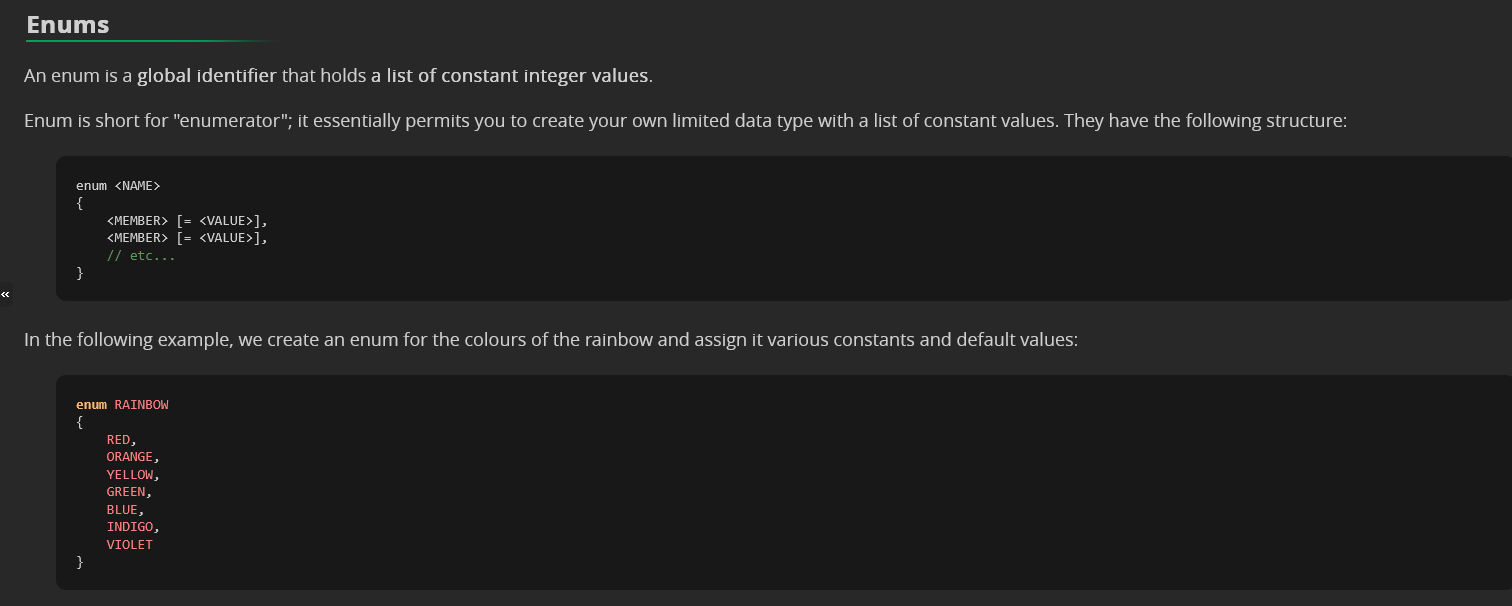This screenshot has height=606, width=1512.
Task: Expand the sidebar with the double-chevron icon
Action: (5, 294)
